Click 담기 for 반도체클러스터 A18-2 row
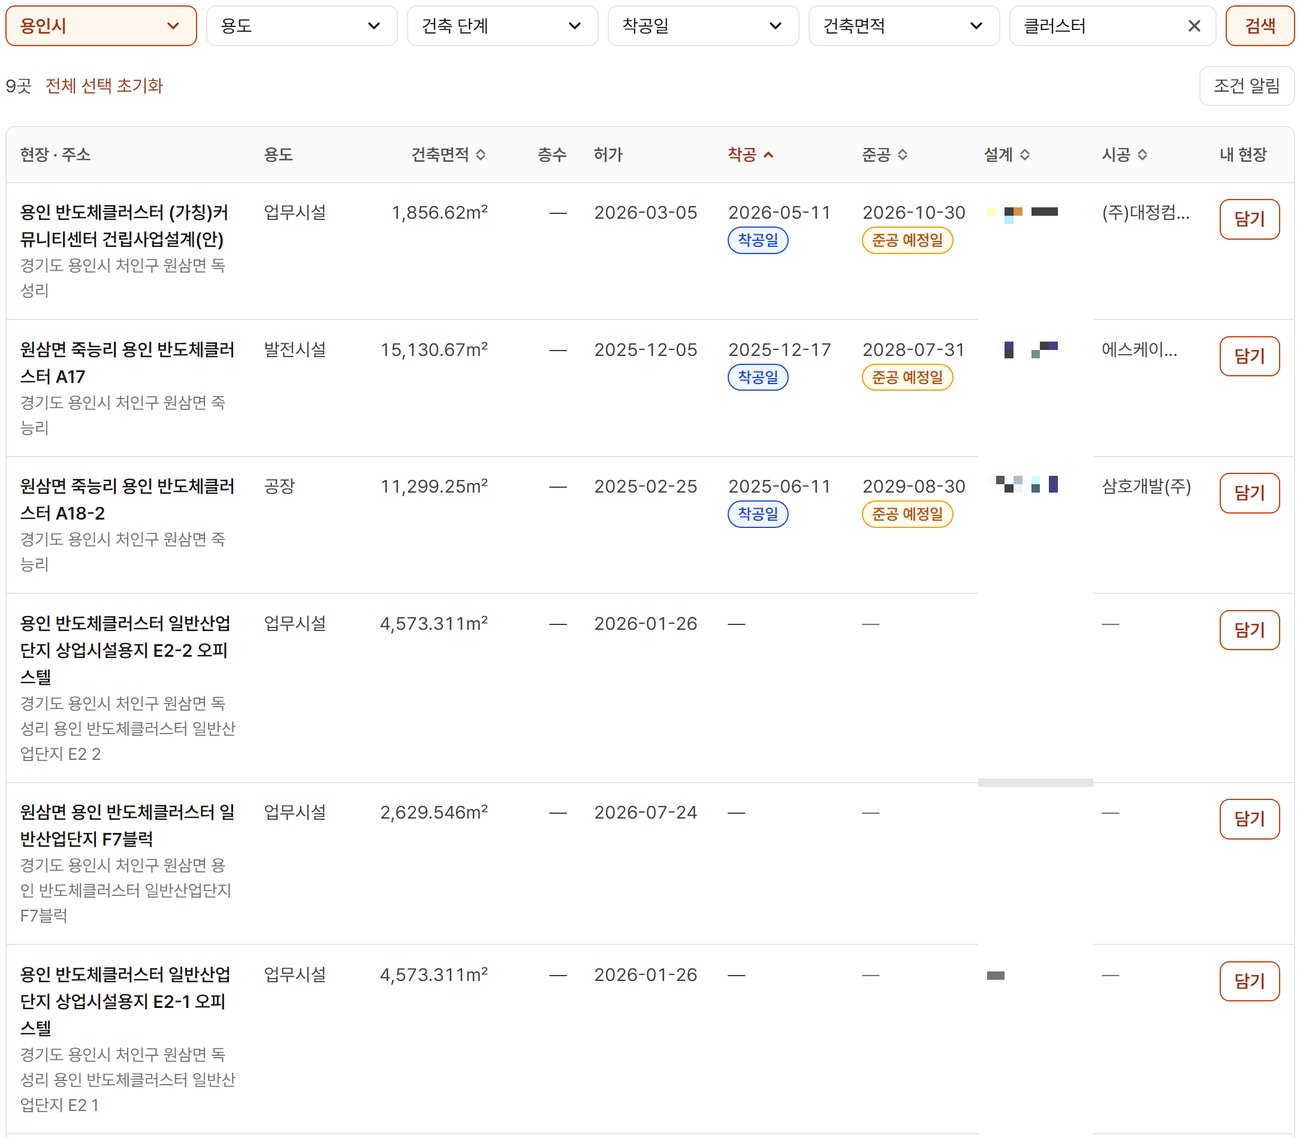 point(1250,493)
